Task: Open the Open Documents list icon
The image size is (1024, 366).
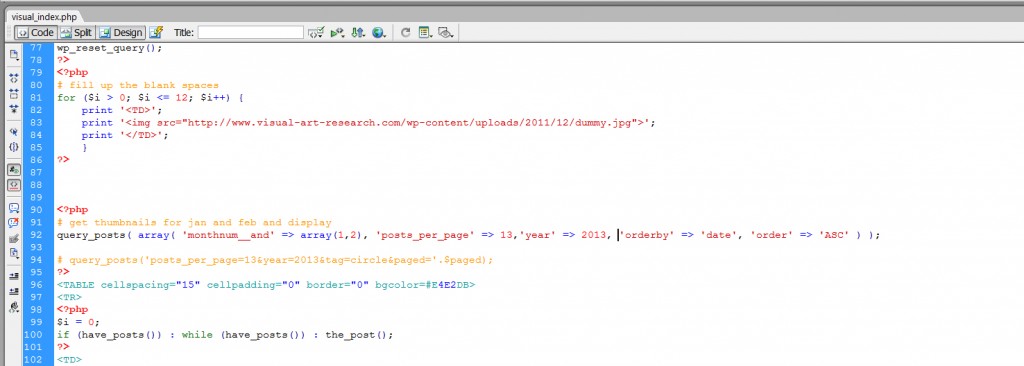Action: coord(14,54)
